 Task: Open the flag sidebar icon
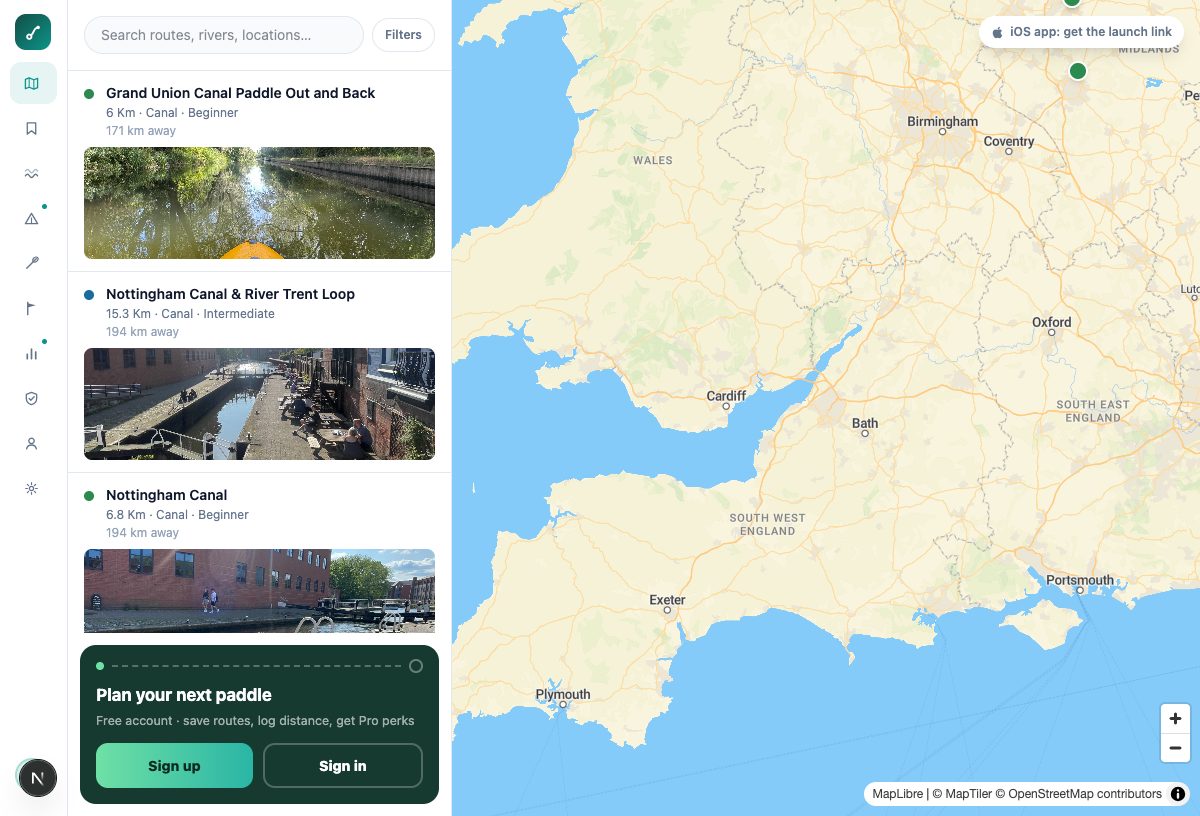tap(33, 308)
